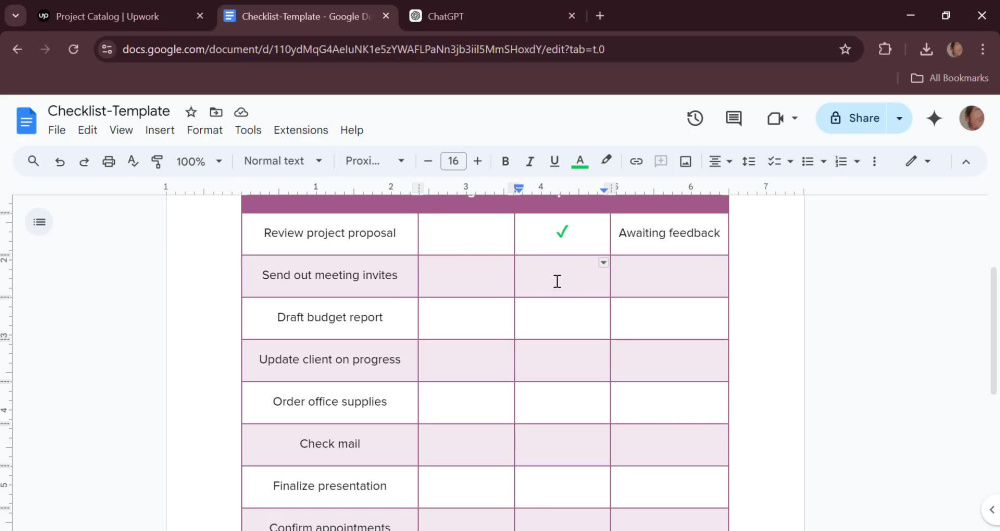Expand bulleted list options
This screenshot has width=1000, height=531.
coord(823,161)
